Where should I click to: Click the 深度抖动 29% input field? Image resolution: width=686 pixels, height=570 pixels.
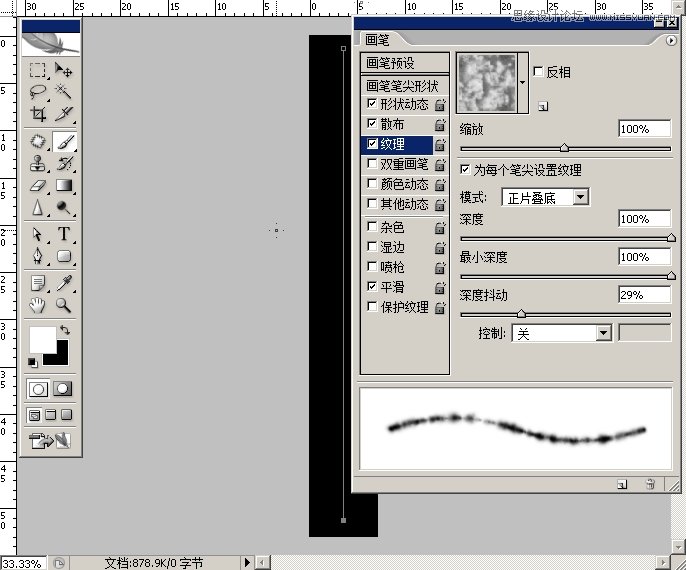[x=644, y=294]
